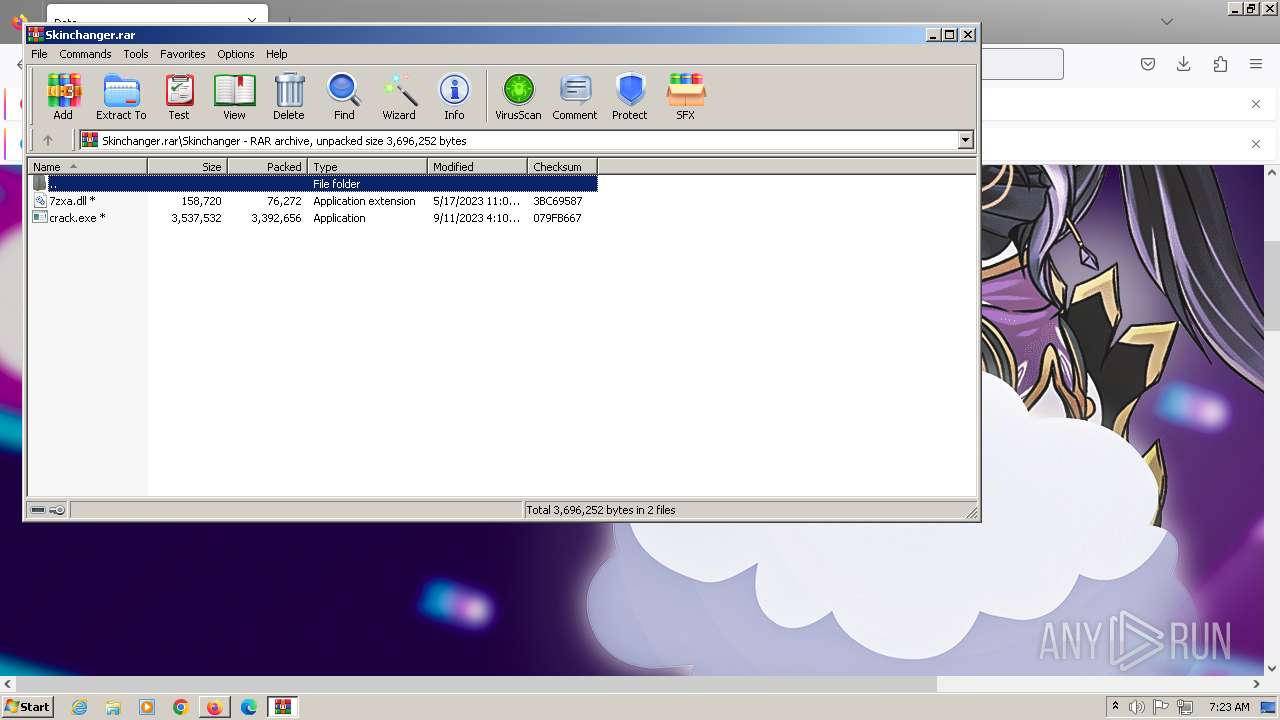The image size is (1280, 720).
Task: Open the Windows Start menu
Action: [27, 707]
